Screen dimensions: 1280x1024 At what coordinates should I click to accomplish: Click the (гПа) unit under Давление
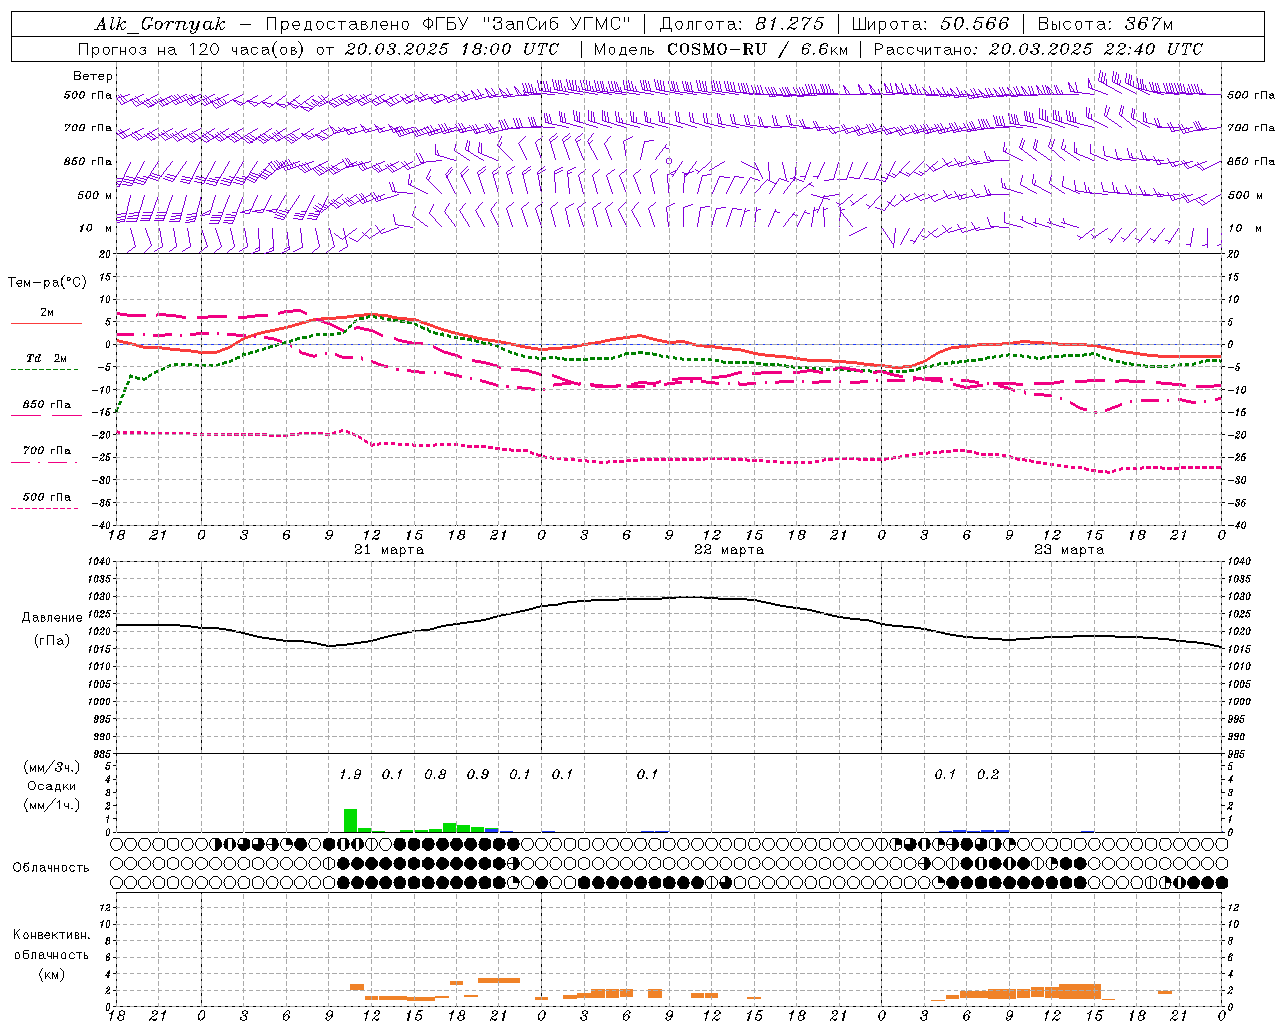[x=52, y=640]
